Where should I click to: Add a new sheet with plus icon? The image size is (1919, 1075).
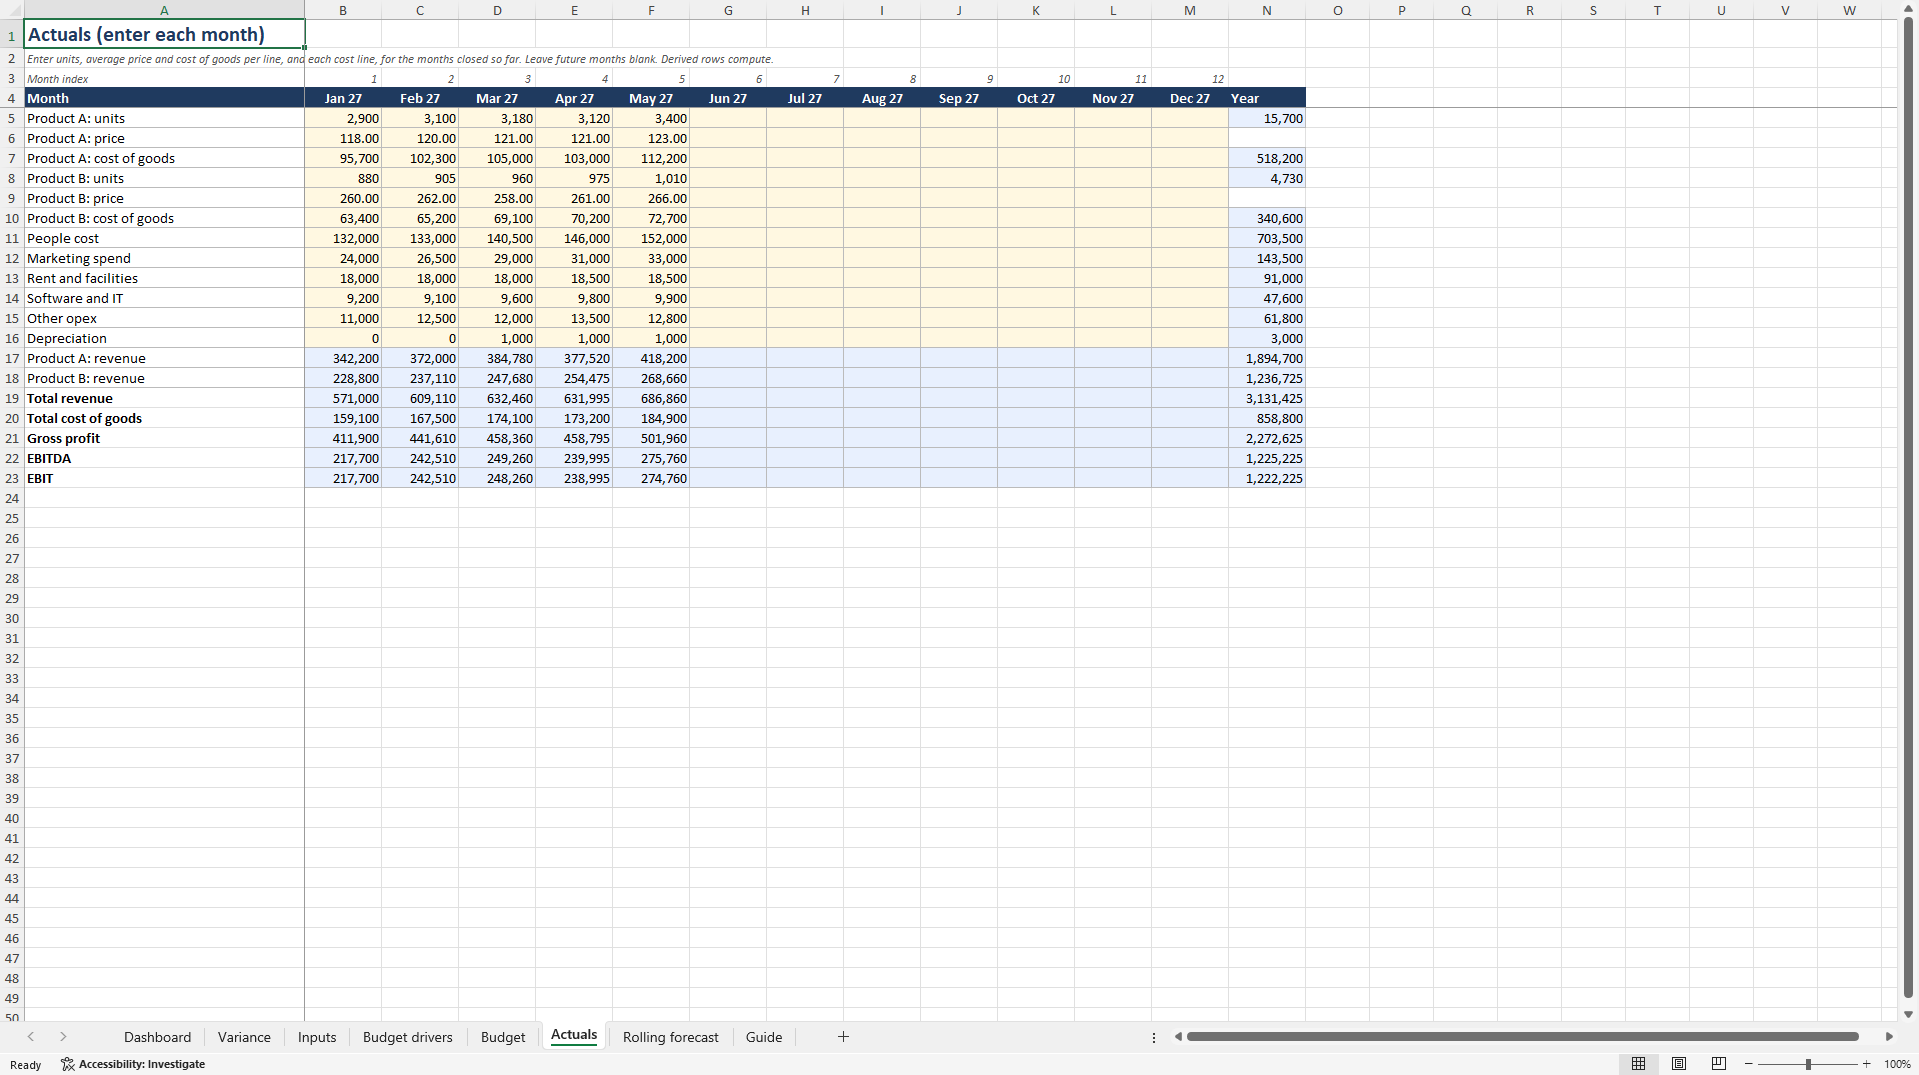pos(843,1037)
